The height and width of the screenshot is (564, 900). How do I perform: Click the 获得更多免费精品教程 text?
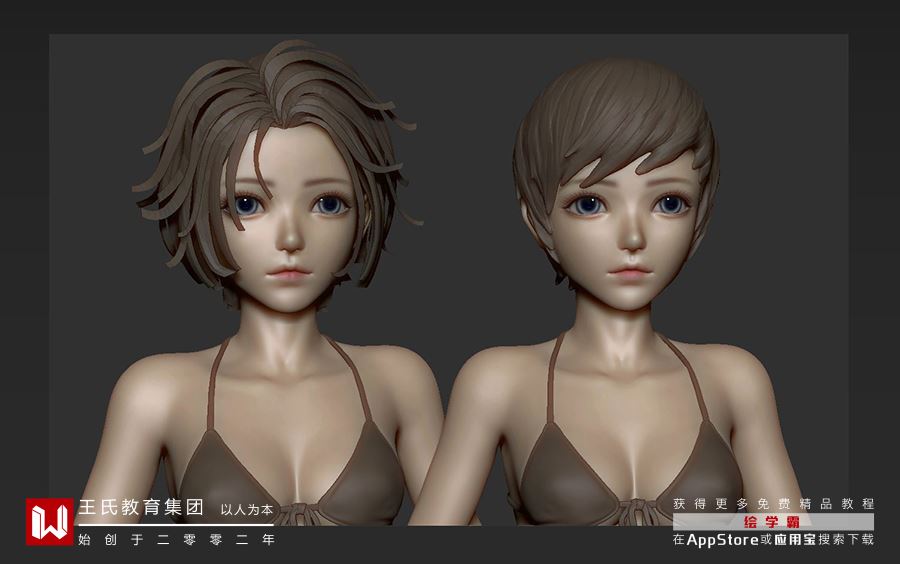tap(774, 504)
